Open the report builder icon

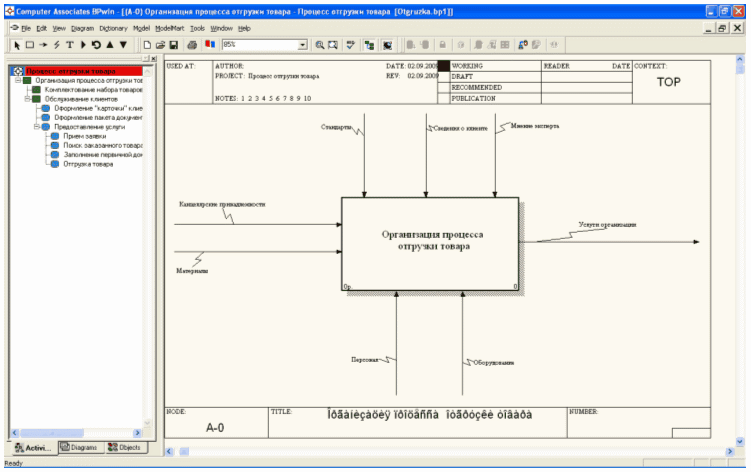point(210,45)
